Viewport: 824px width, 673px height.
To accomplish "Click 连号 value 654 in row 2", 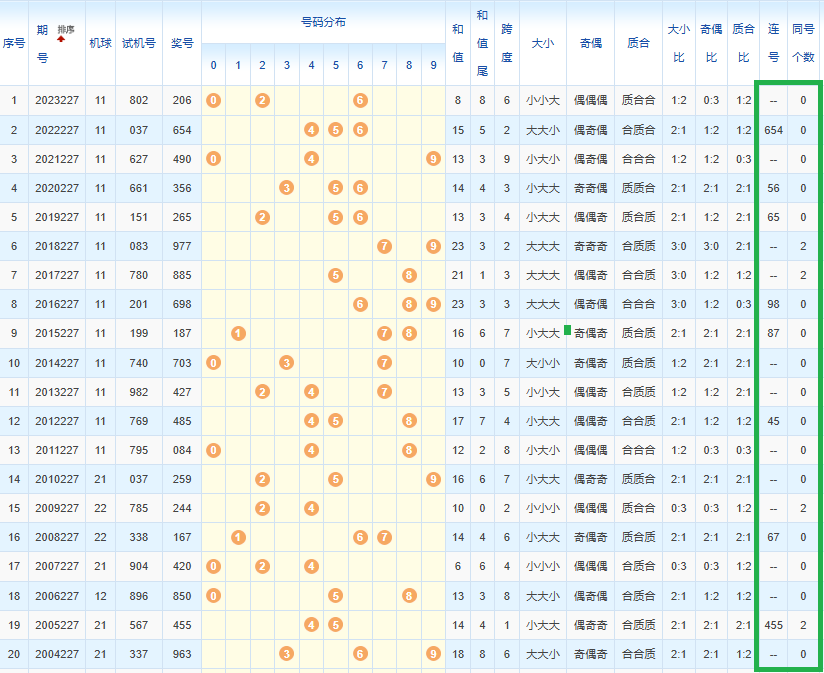I will (x=773, y=130).
